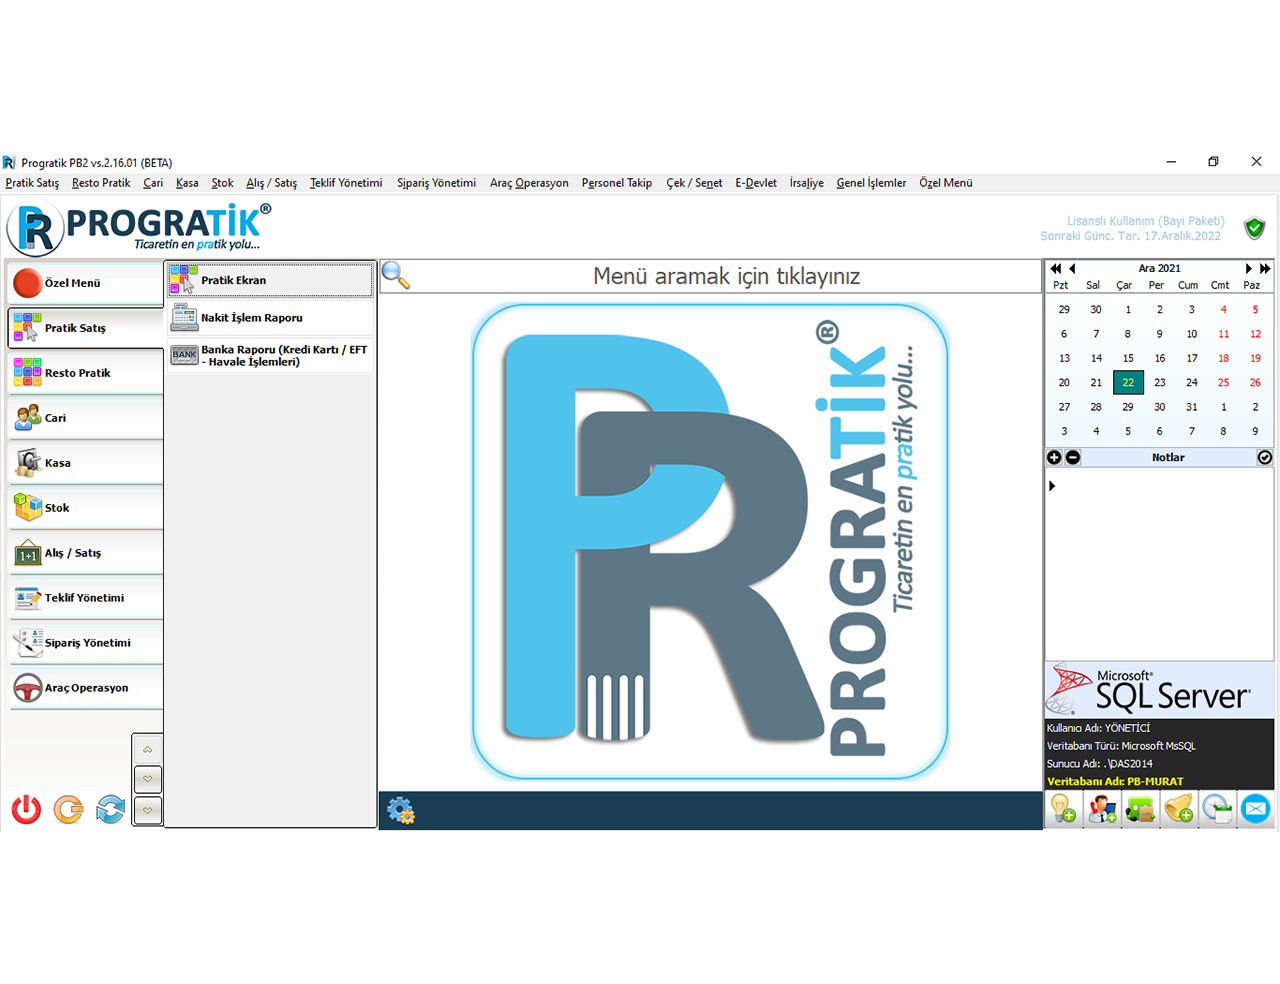Screen dimensions: 1280x984
Task: Open the Cari module in the sidebar
Action: click(x=85, y=418)
